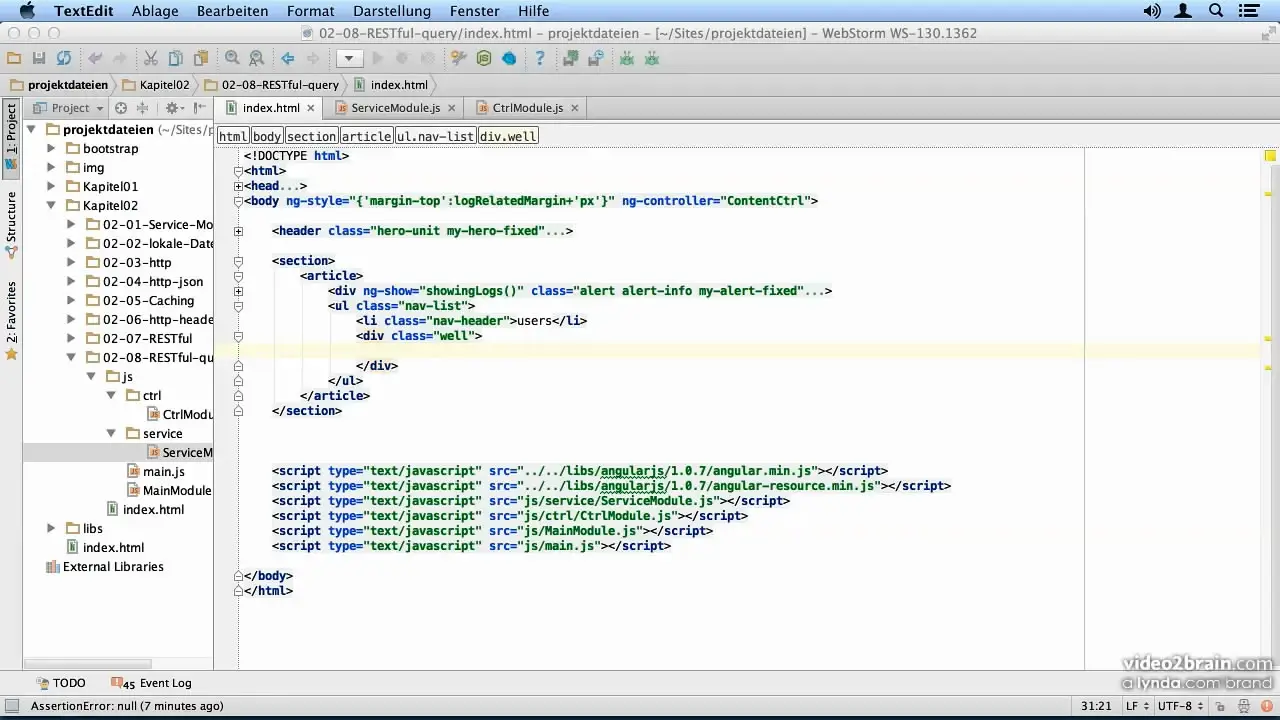The height and width of the screenshot is (720, 1280).
Task: Open the Bearbeiten menu
Action: point(233,11)
